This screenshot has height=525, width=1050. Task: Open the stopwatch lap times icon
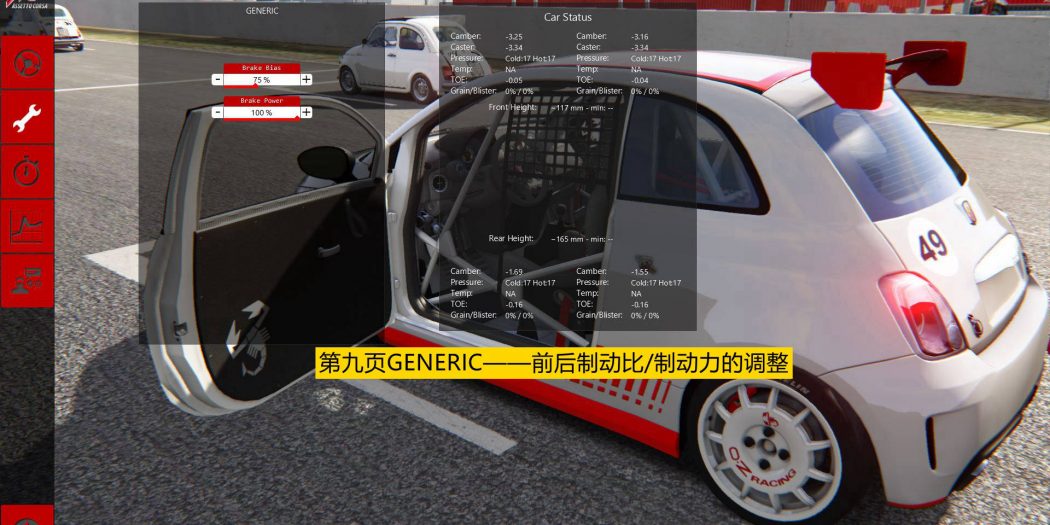coord(27,171)
